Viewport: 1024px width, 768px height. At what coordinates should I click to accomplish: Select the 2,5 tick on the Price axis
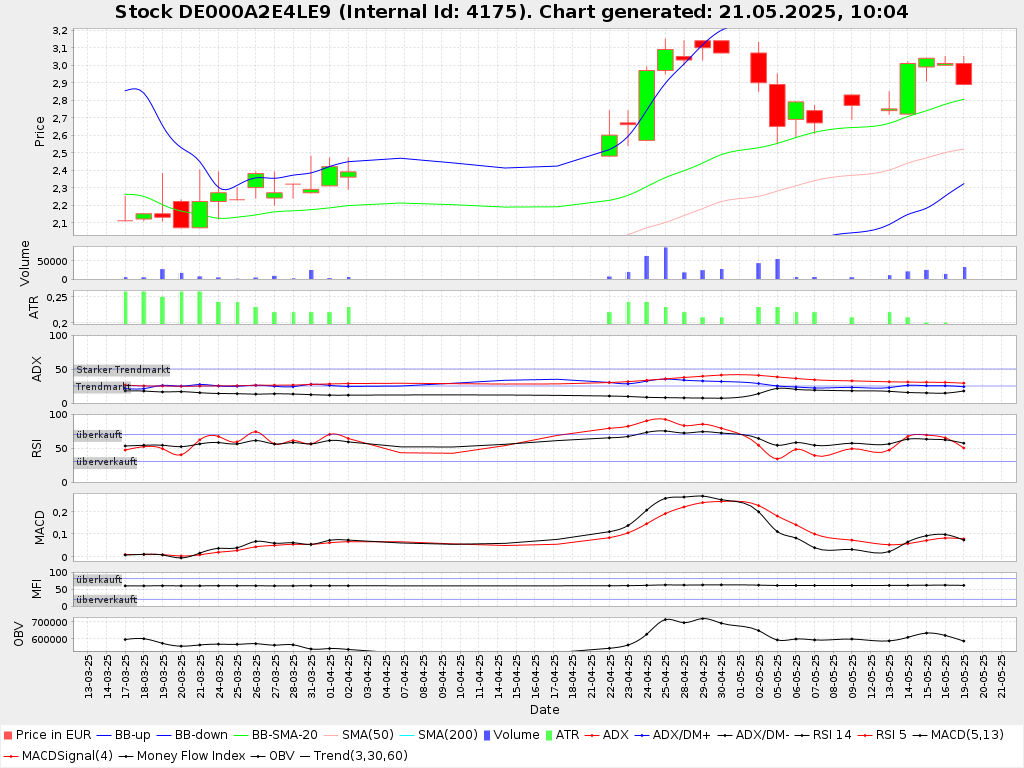coord(59,153)
